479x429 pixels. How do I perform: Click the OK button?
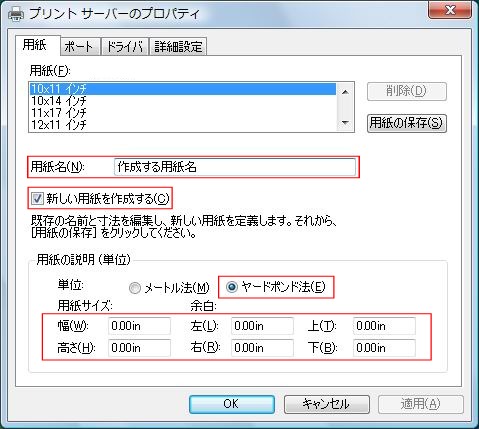pos(232,404)
